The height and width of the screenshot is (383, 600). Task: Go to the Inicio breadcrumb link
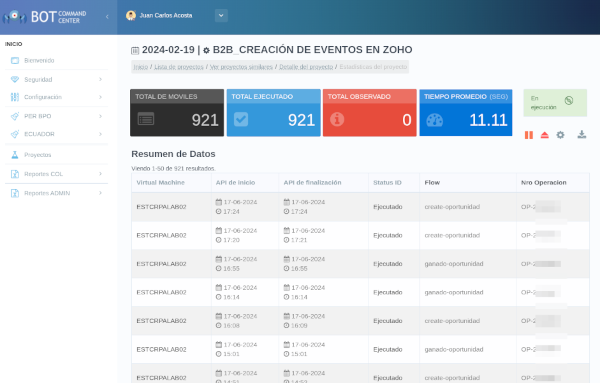140,67
